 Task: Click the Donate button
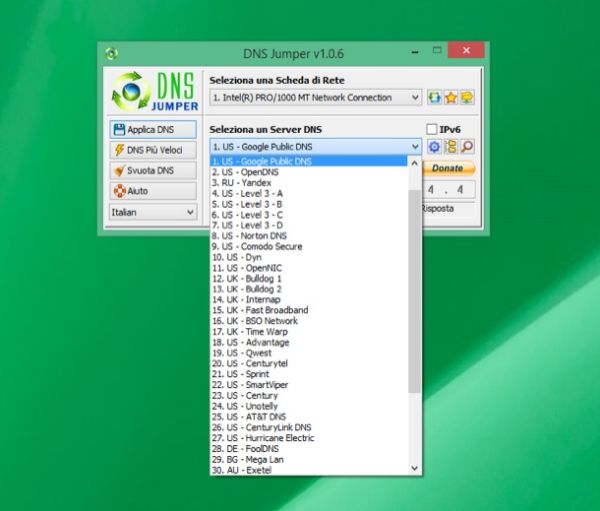point(448,168)
